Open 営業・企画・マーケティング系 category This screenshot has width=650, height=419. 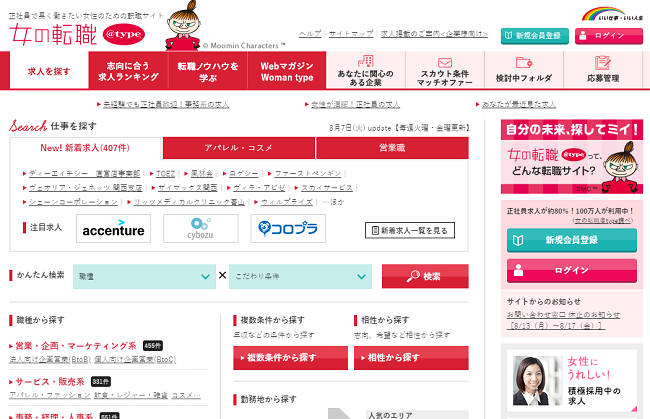click(76, 346)
